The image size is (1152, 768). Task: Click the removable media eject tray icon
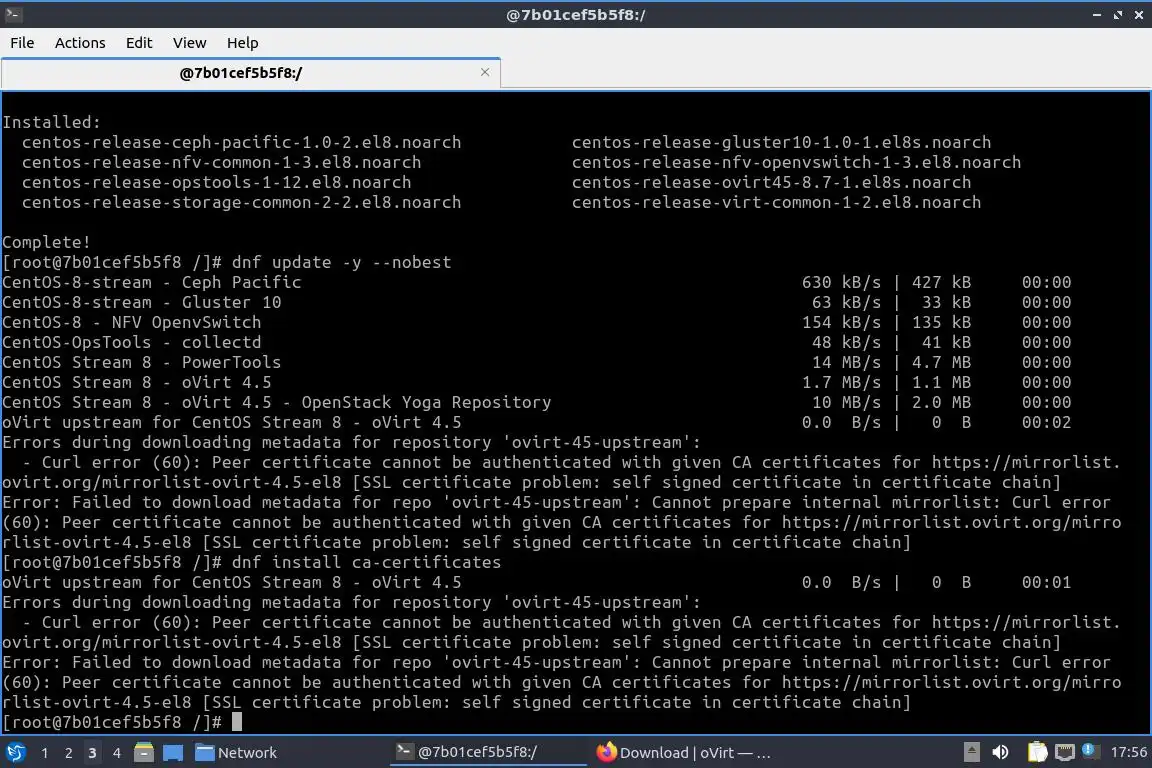[x=971, y=753]
